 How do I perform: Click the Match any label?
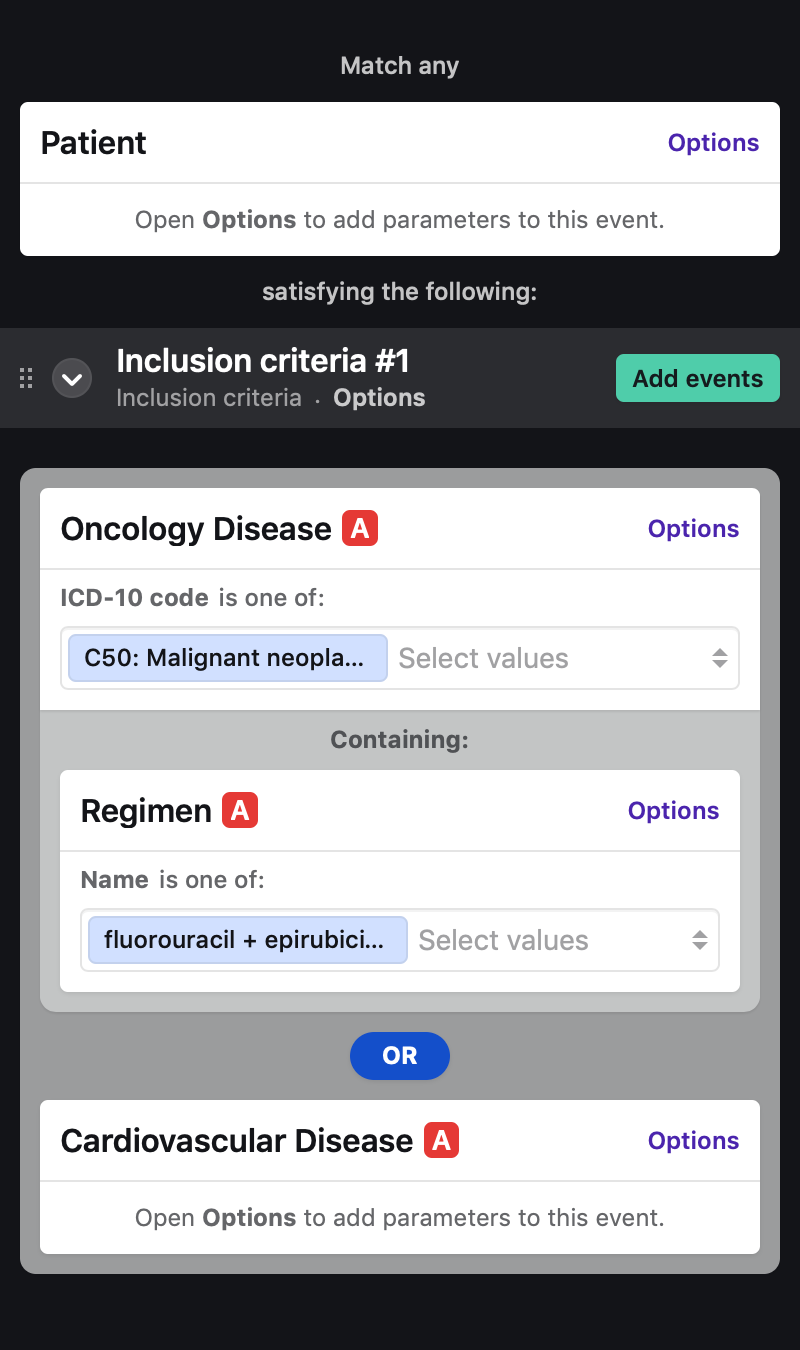[x=400, y=66]
